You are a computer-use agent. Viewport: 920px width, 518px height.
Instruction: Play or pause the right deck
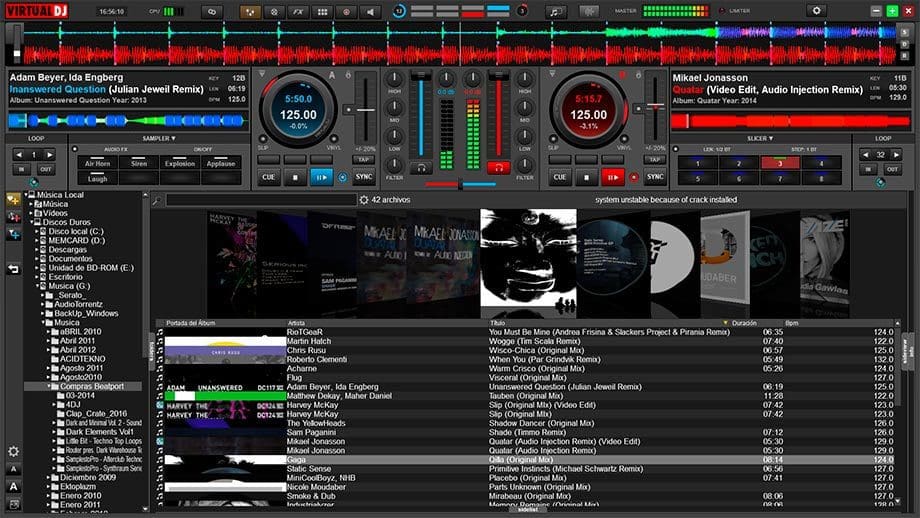coord(613,177)
